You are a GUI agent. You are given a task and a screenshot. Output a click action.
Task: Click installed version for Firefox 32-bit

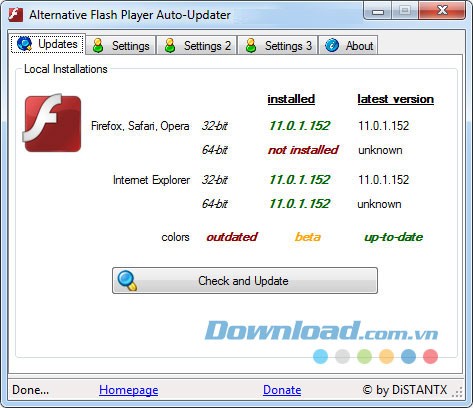tap(299, 126)
